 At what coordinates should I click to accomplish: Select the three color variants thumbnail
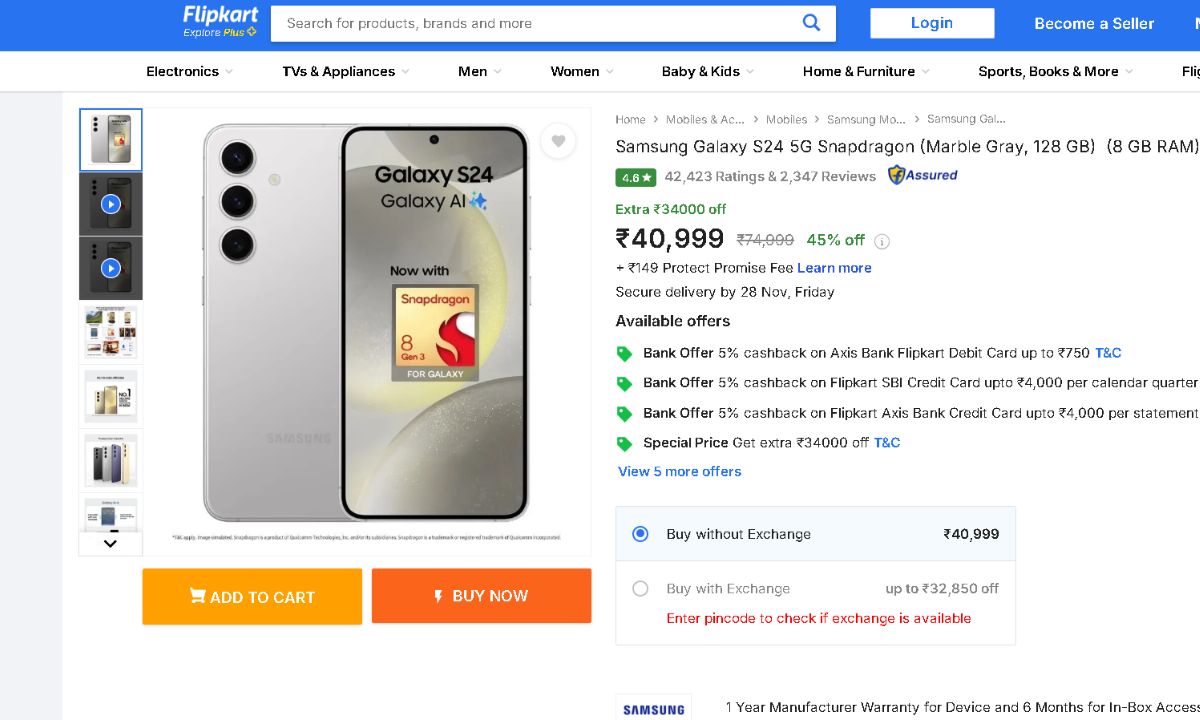point(111,460)
